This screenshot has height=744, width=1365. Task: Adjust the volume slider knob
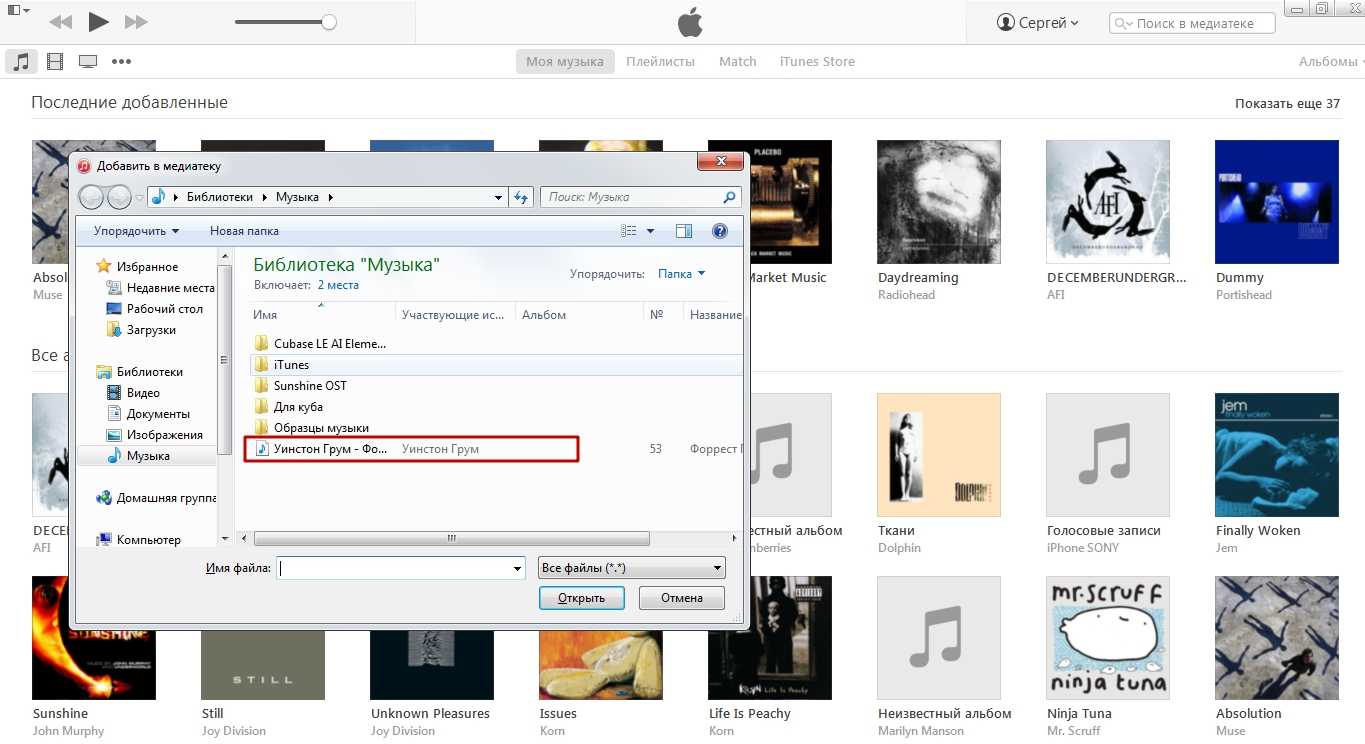328,22
